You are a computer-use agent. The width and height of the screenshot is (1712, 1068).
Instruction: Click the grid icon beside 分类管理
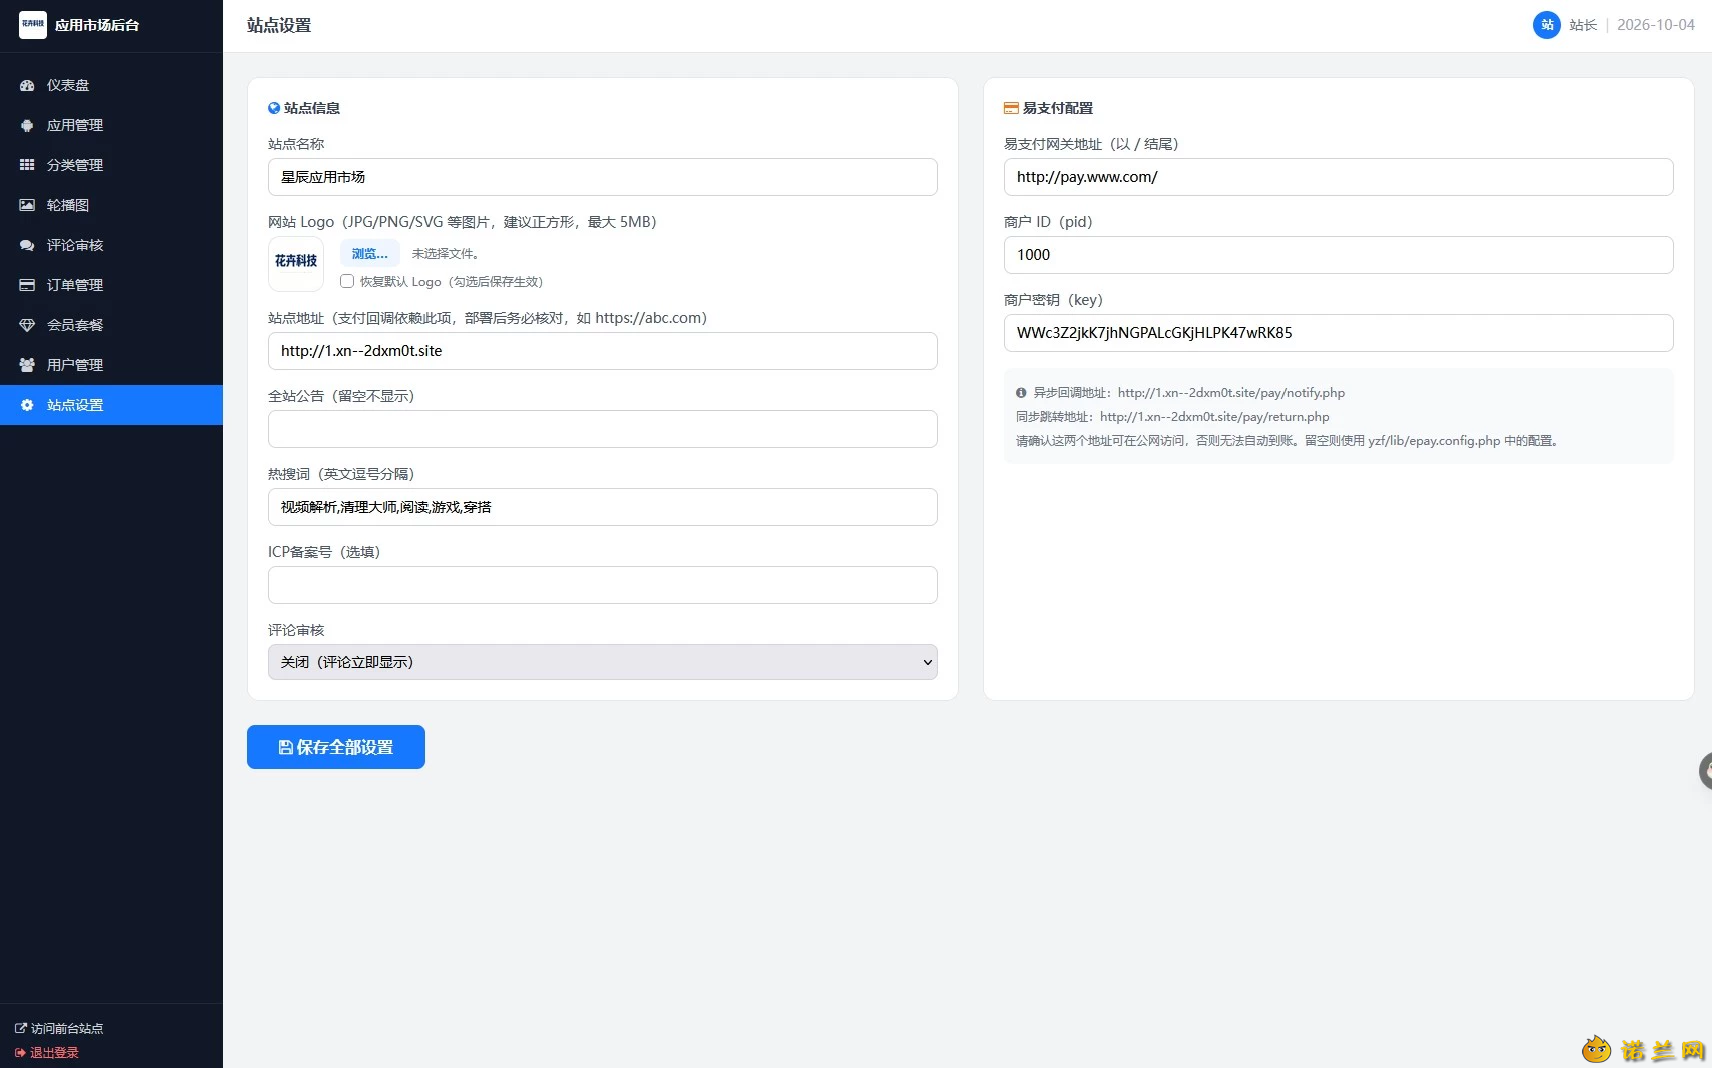pyautogui.click(x=27, y=165)
